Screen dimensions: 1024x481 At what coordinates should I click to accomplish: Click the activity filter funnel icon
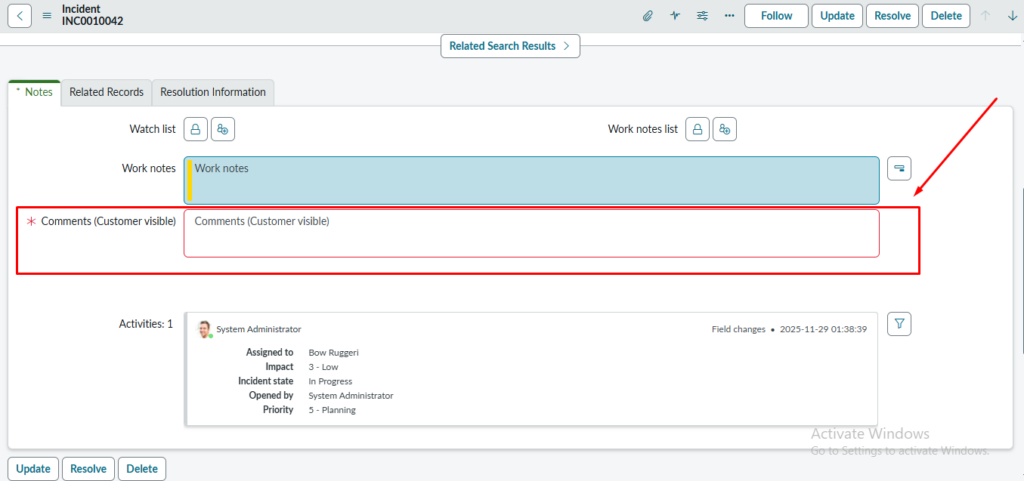(x=900, y=323)
